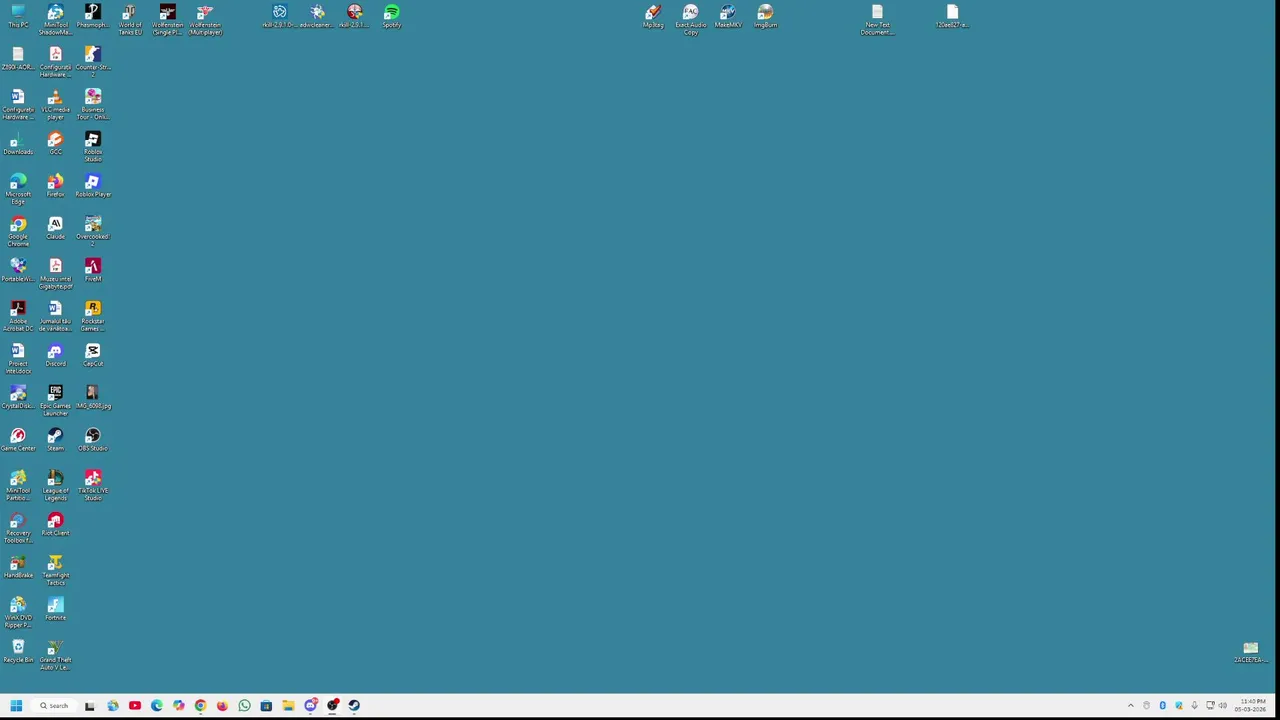The image size is (1280, 720).
Task: Open GCC desktop shortcut
Action: [x=55, y=144]
